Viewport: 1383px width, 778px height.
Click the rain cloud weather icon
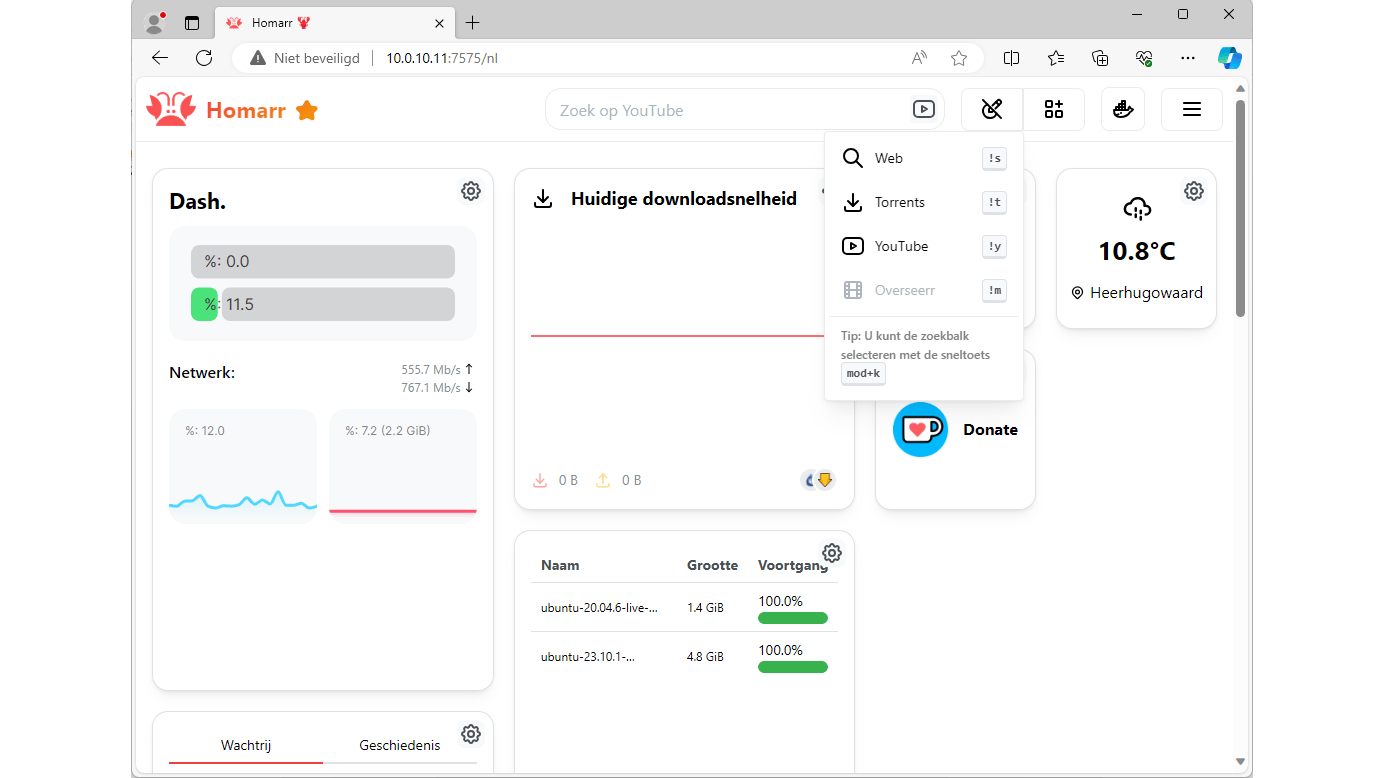(1137, 209)
